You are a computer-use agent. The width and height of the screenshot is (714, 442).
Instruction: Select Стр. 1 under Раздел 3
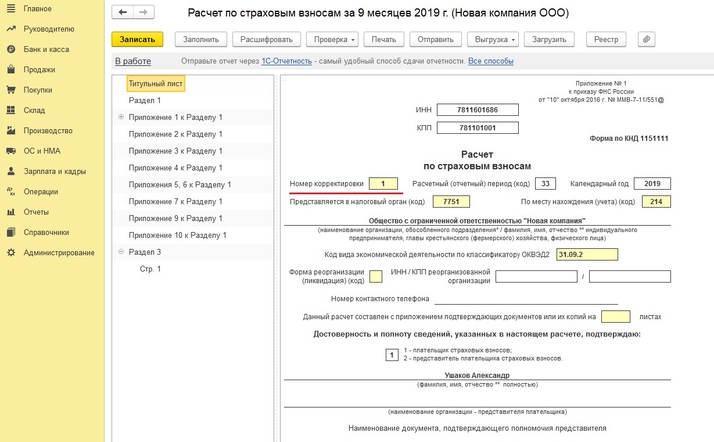150,269
